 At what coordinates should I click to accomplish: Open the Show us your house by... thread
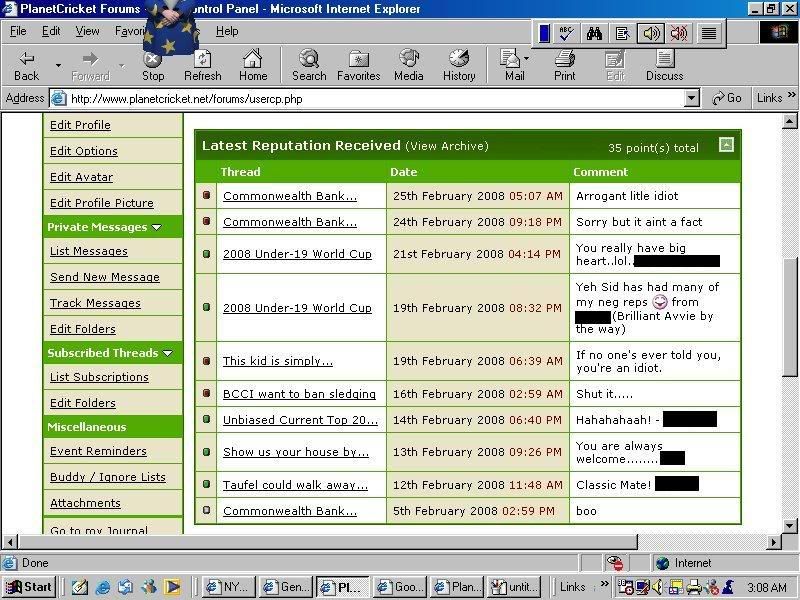295,452
